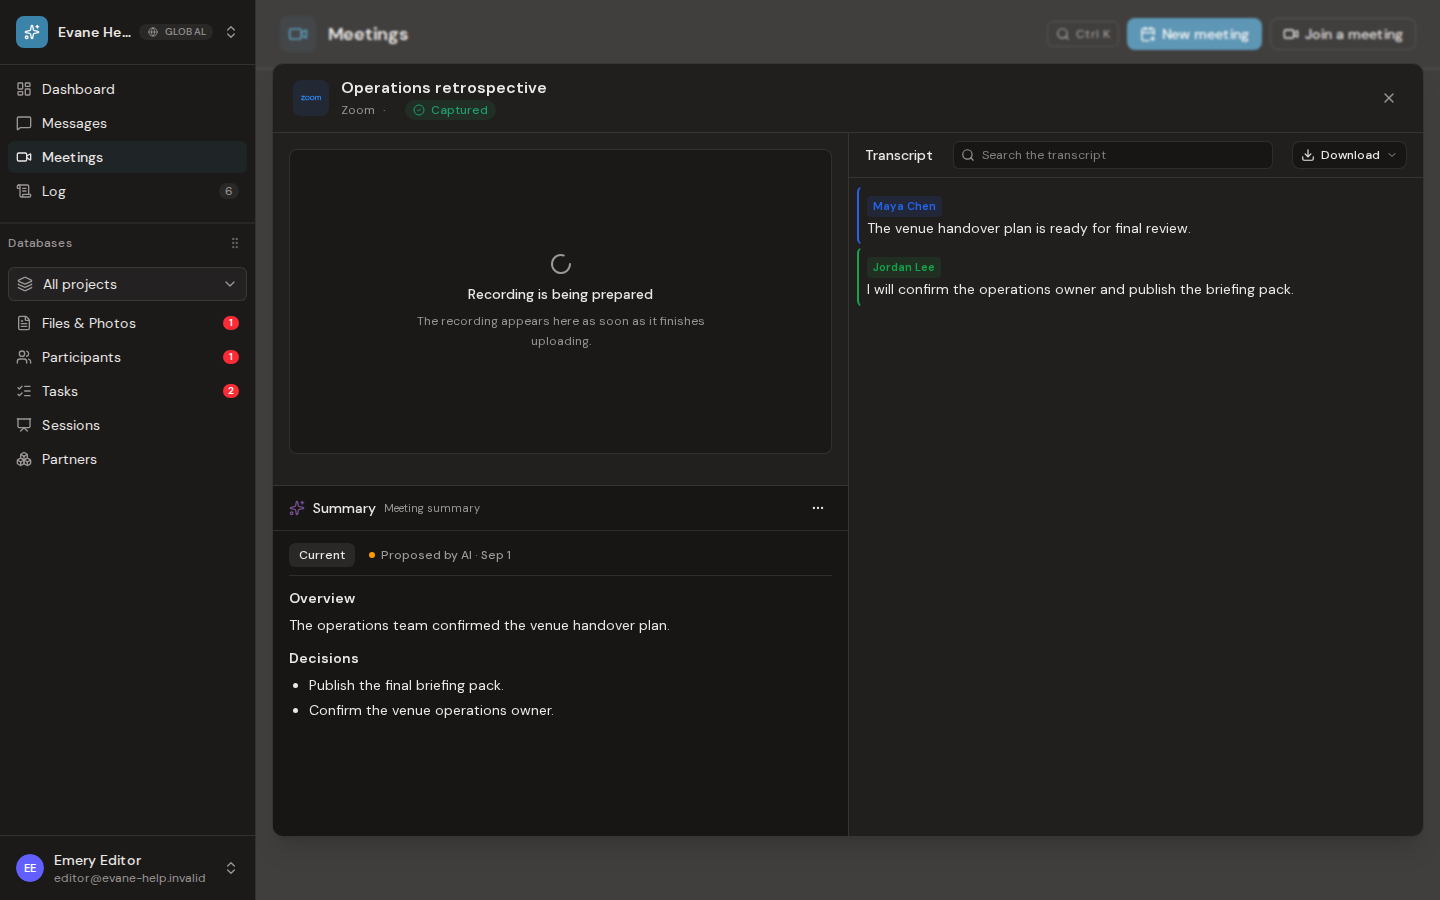Click the Meetings header camera icon
Screen dimensions: 1440x900
298,34
